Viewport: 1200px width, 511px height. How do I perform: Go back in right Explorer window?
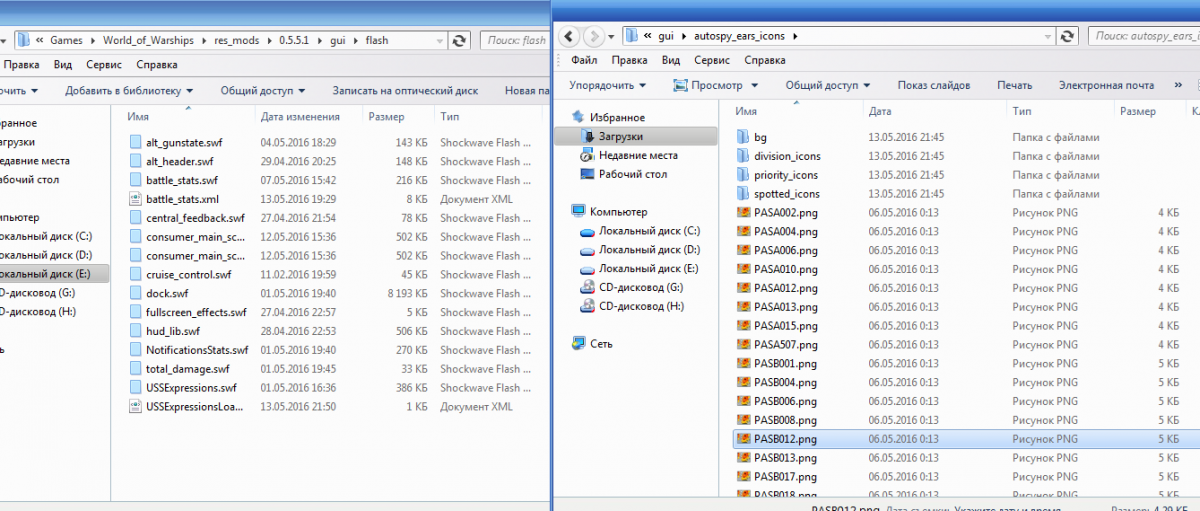569,37
